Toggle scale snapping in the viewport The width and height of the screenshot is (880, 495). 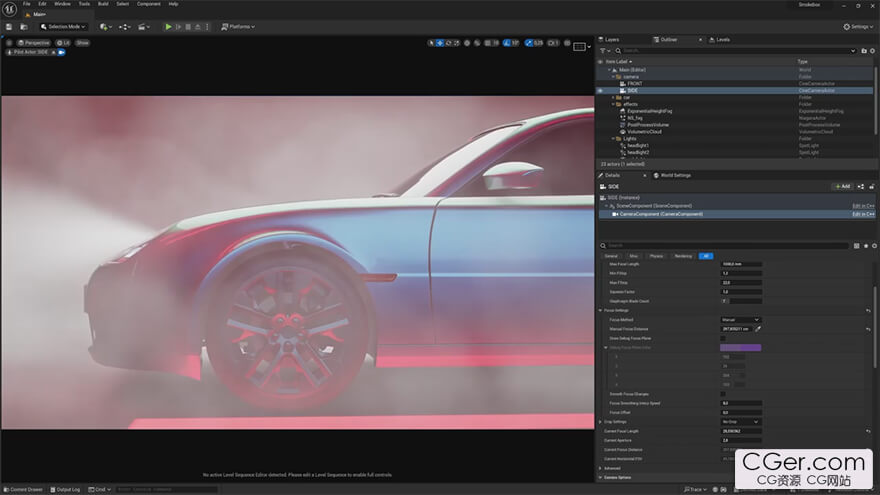[x=529, y=43]
